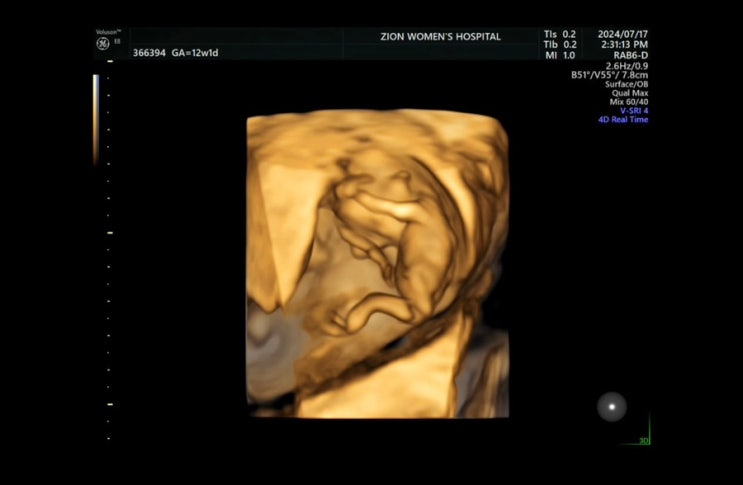Click the MI 1.0 mechanical index value
Viewport: 743px width, 485px height.
(x=560, y=55)
